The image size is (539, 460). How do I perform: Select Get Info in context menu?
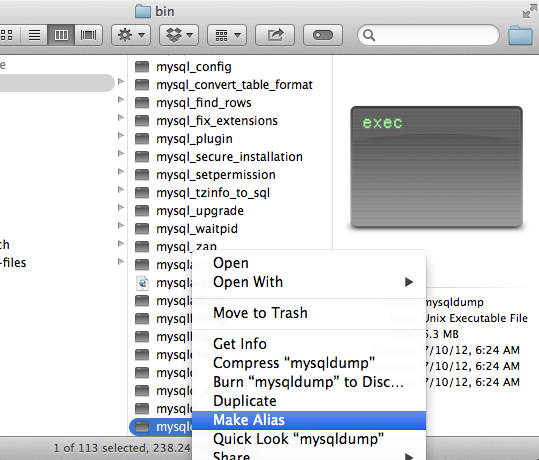click(x=240, y=344)
